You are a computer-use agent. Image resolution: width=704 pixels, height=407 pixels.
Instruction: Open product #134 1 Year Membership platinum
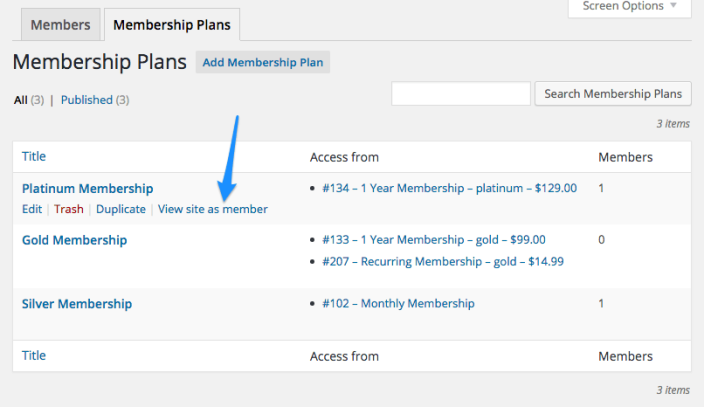(449, 188)
